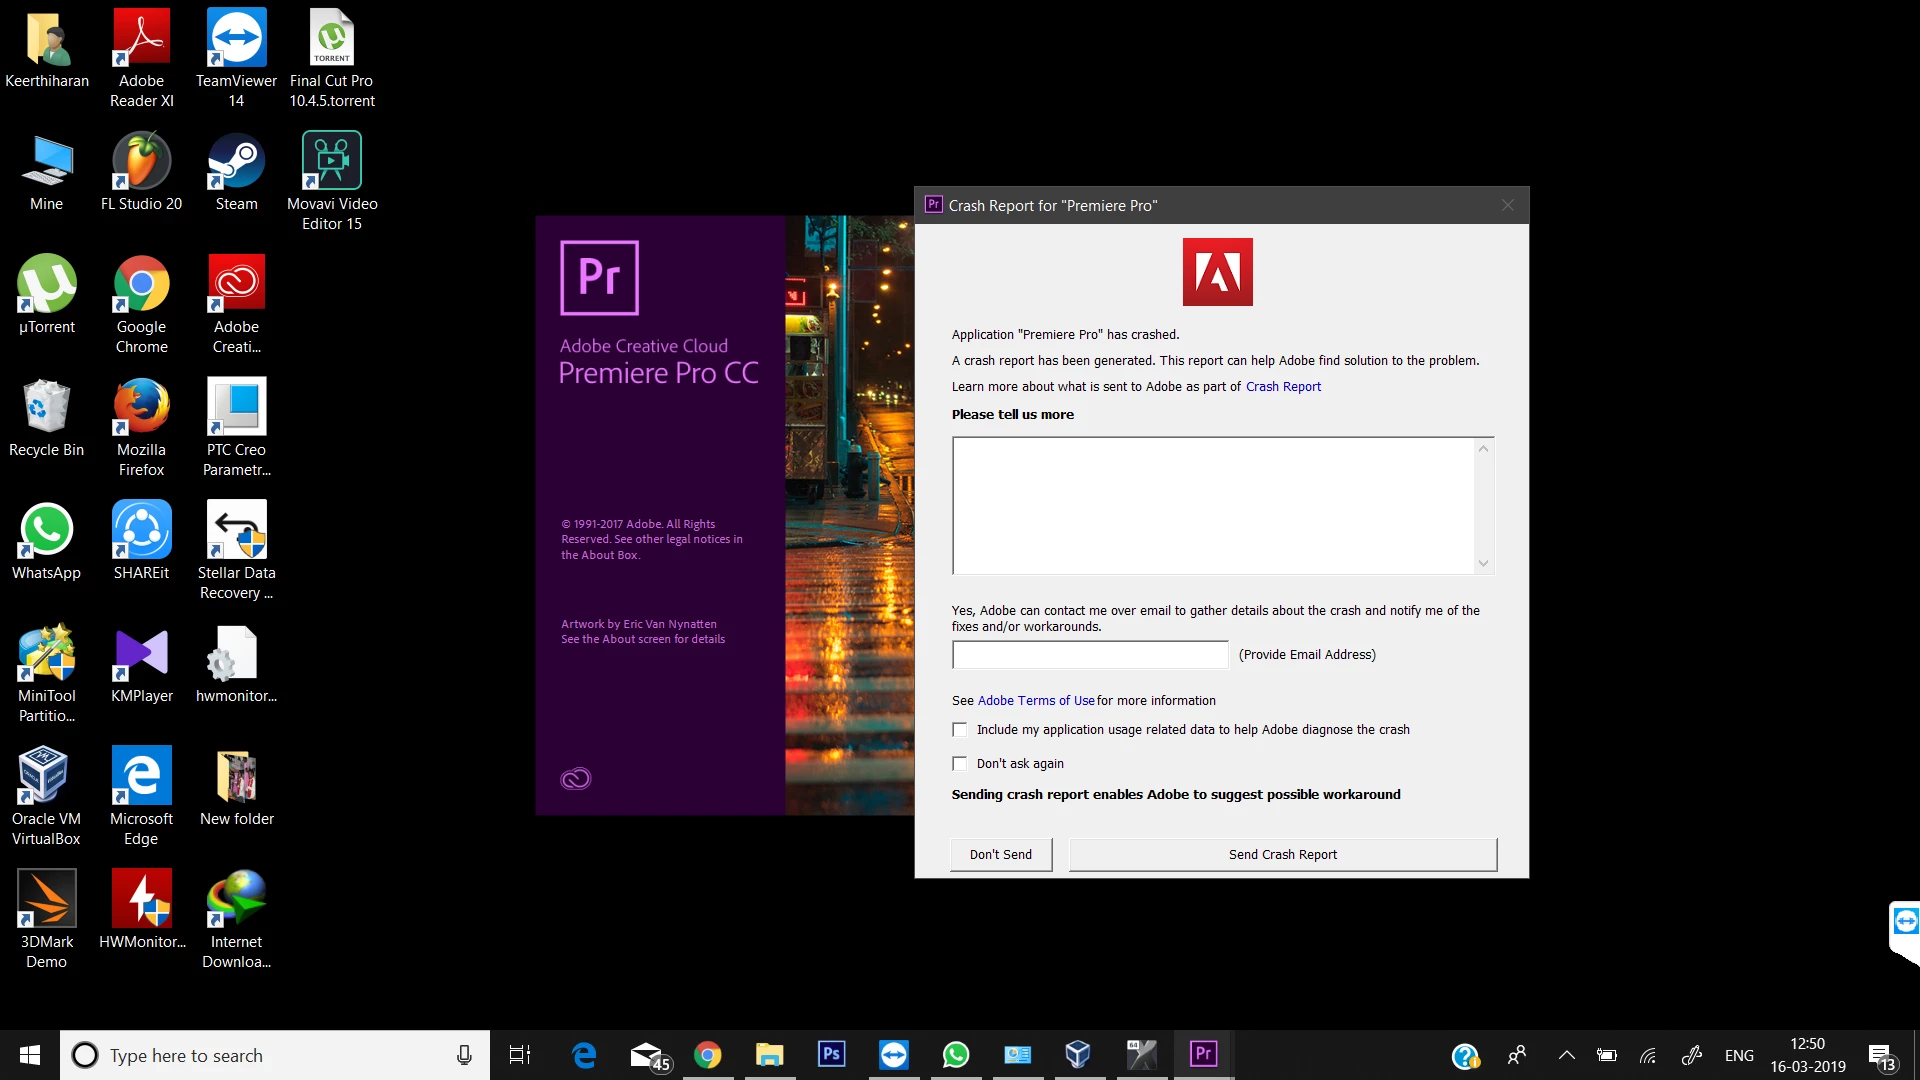Open the Crash Report hyperlink
This screenshot has height=1080, width=1920.
coord(1283,387)
